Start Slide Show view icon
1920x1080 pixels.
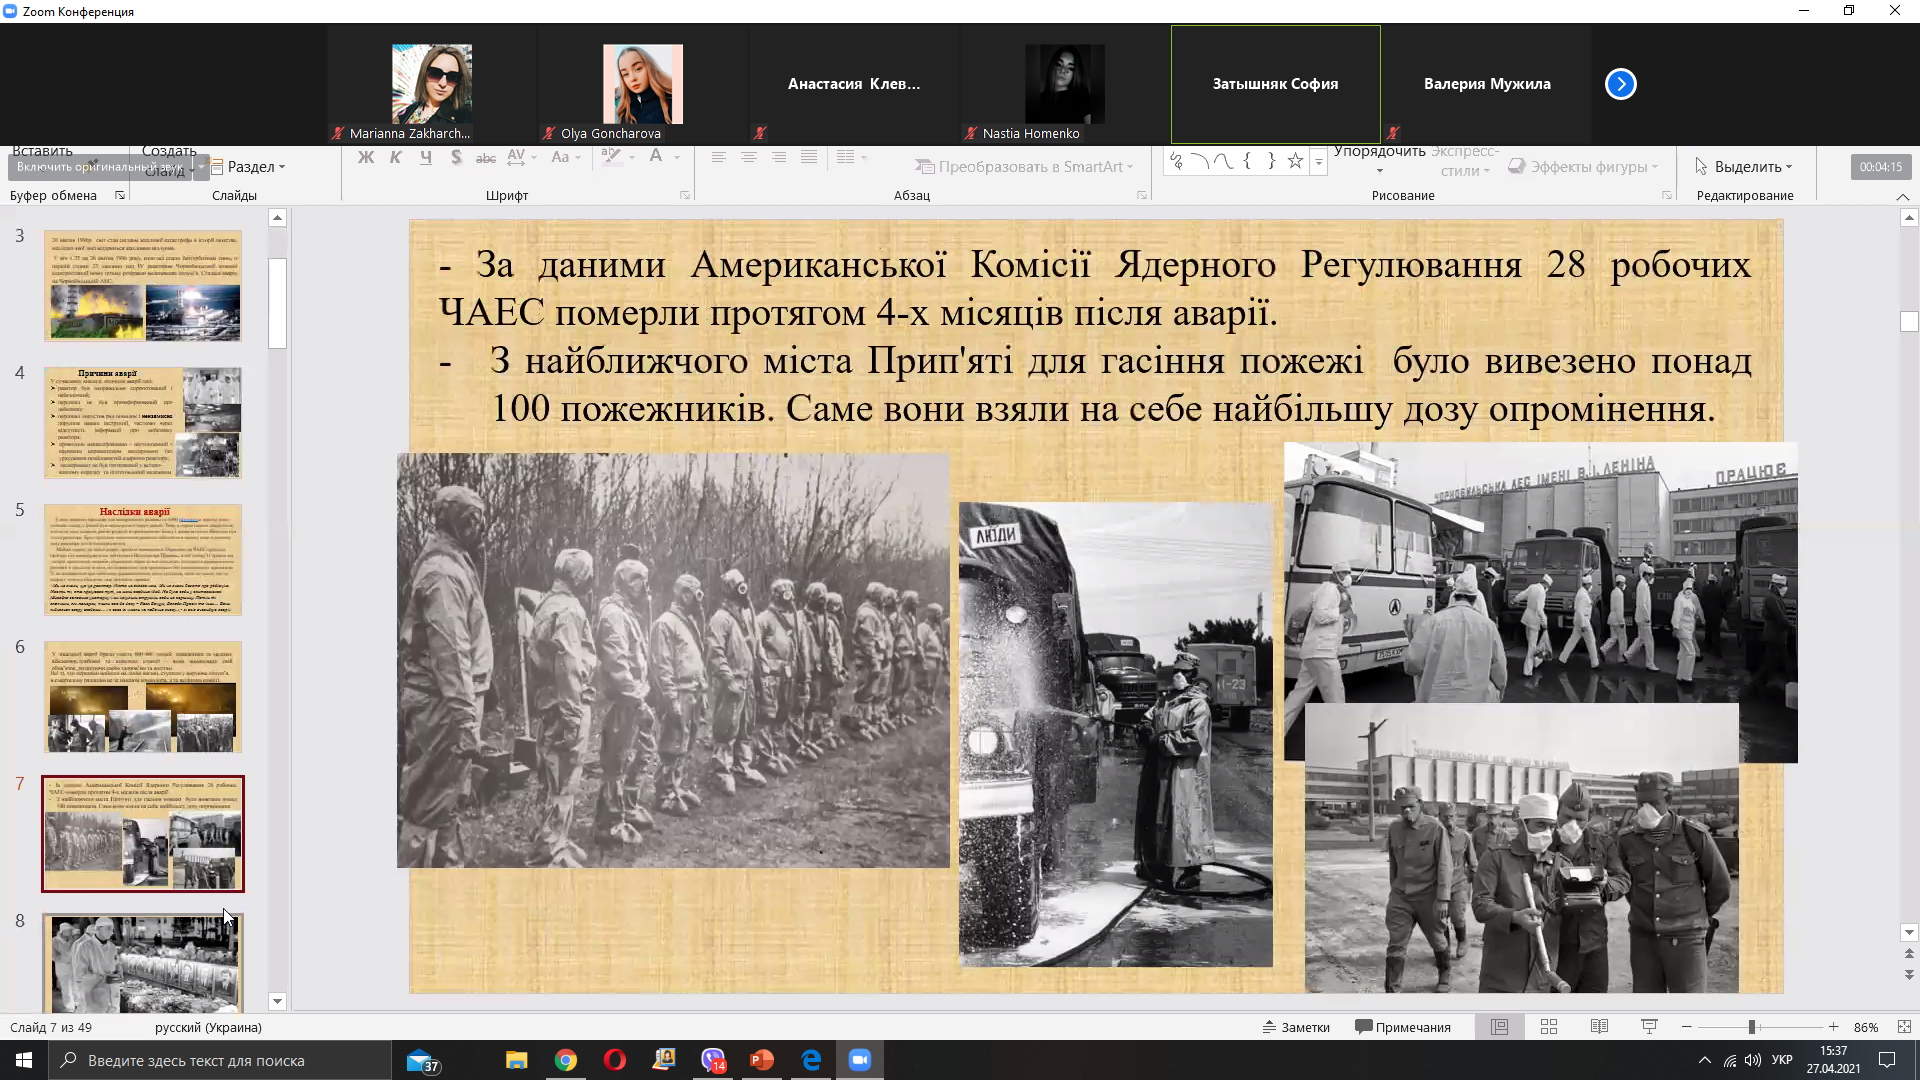[1649, 1027]
